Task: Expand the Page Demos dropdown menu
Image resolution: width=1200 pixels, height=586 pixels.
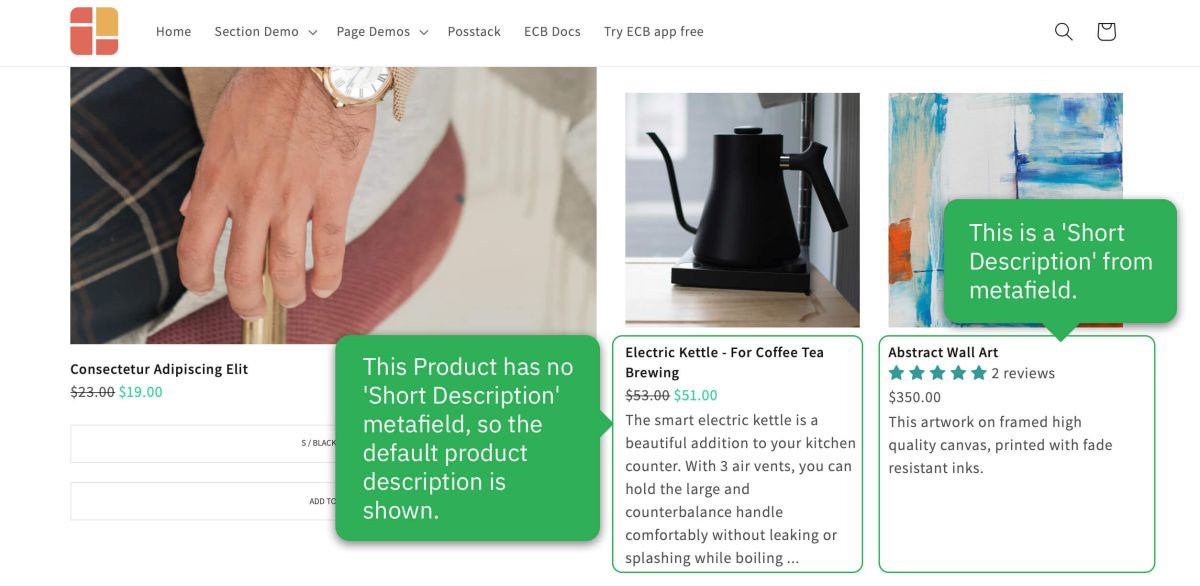Action: (382, 32)
